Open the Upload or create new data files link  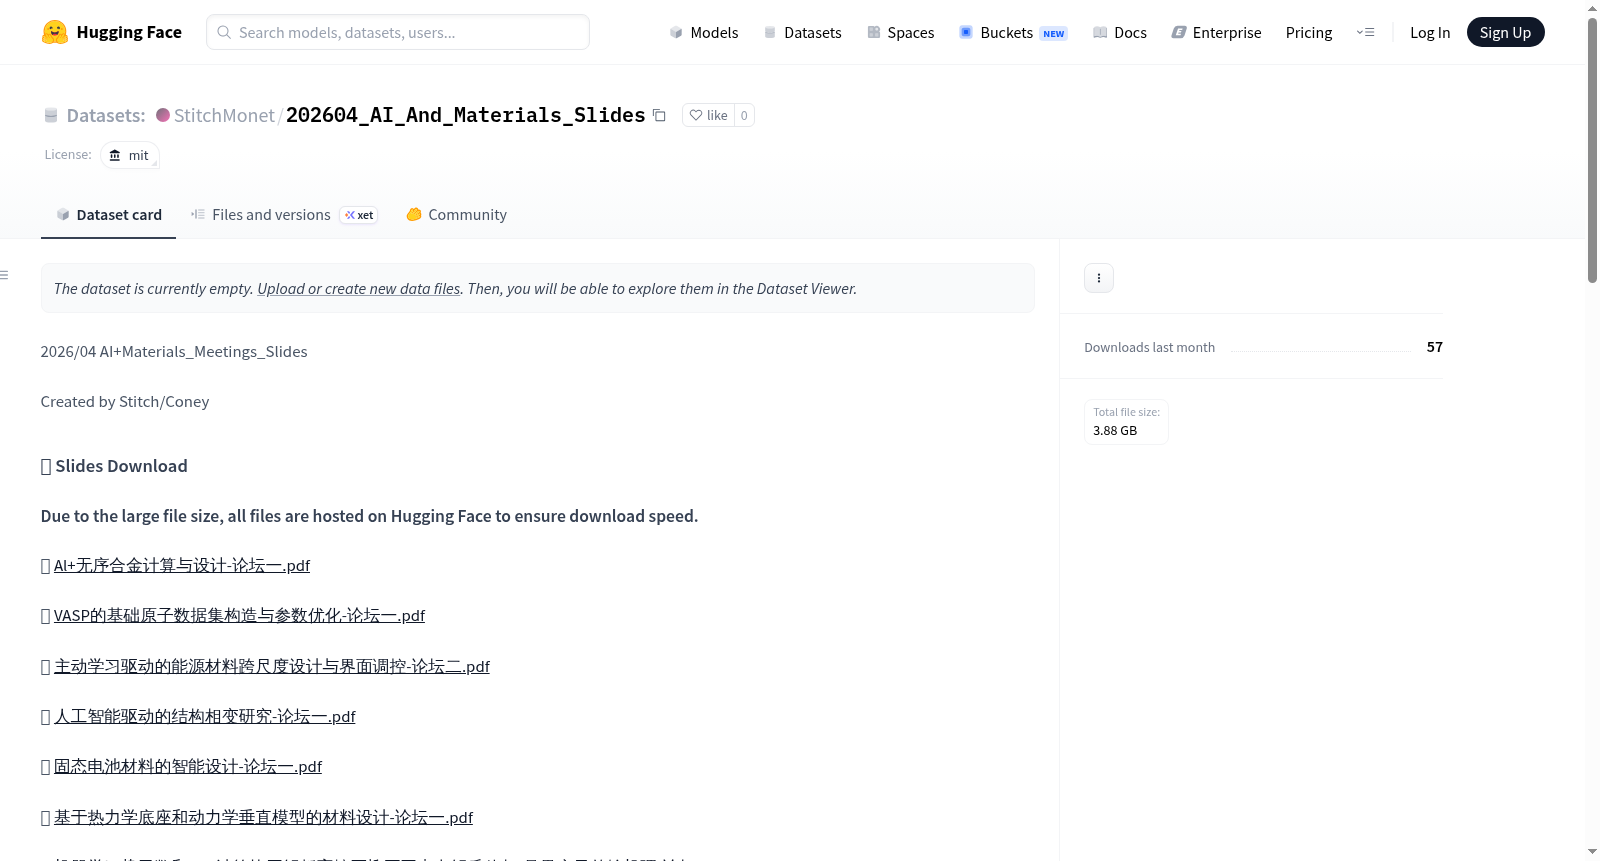pyautogui.click(x=359, y=288)
